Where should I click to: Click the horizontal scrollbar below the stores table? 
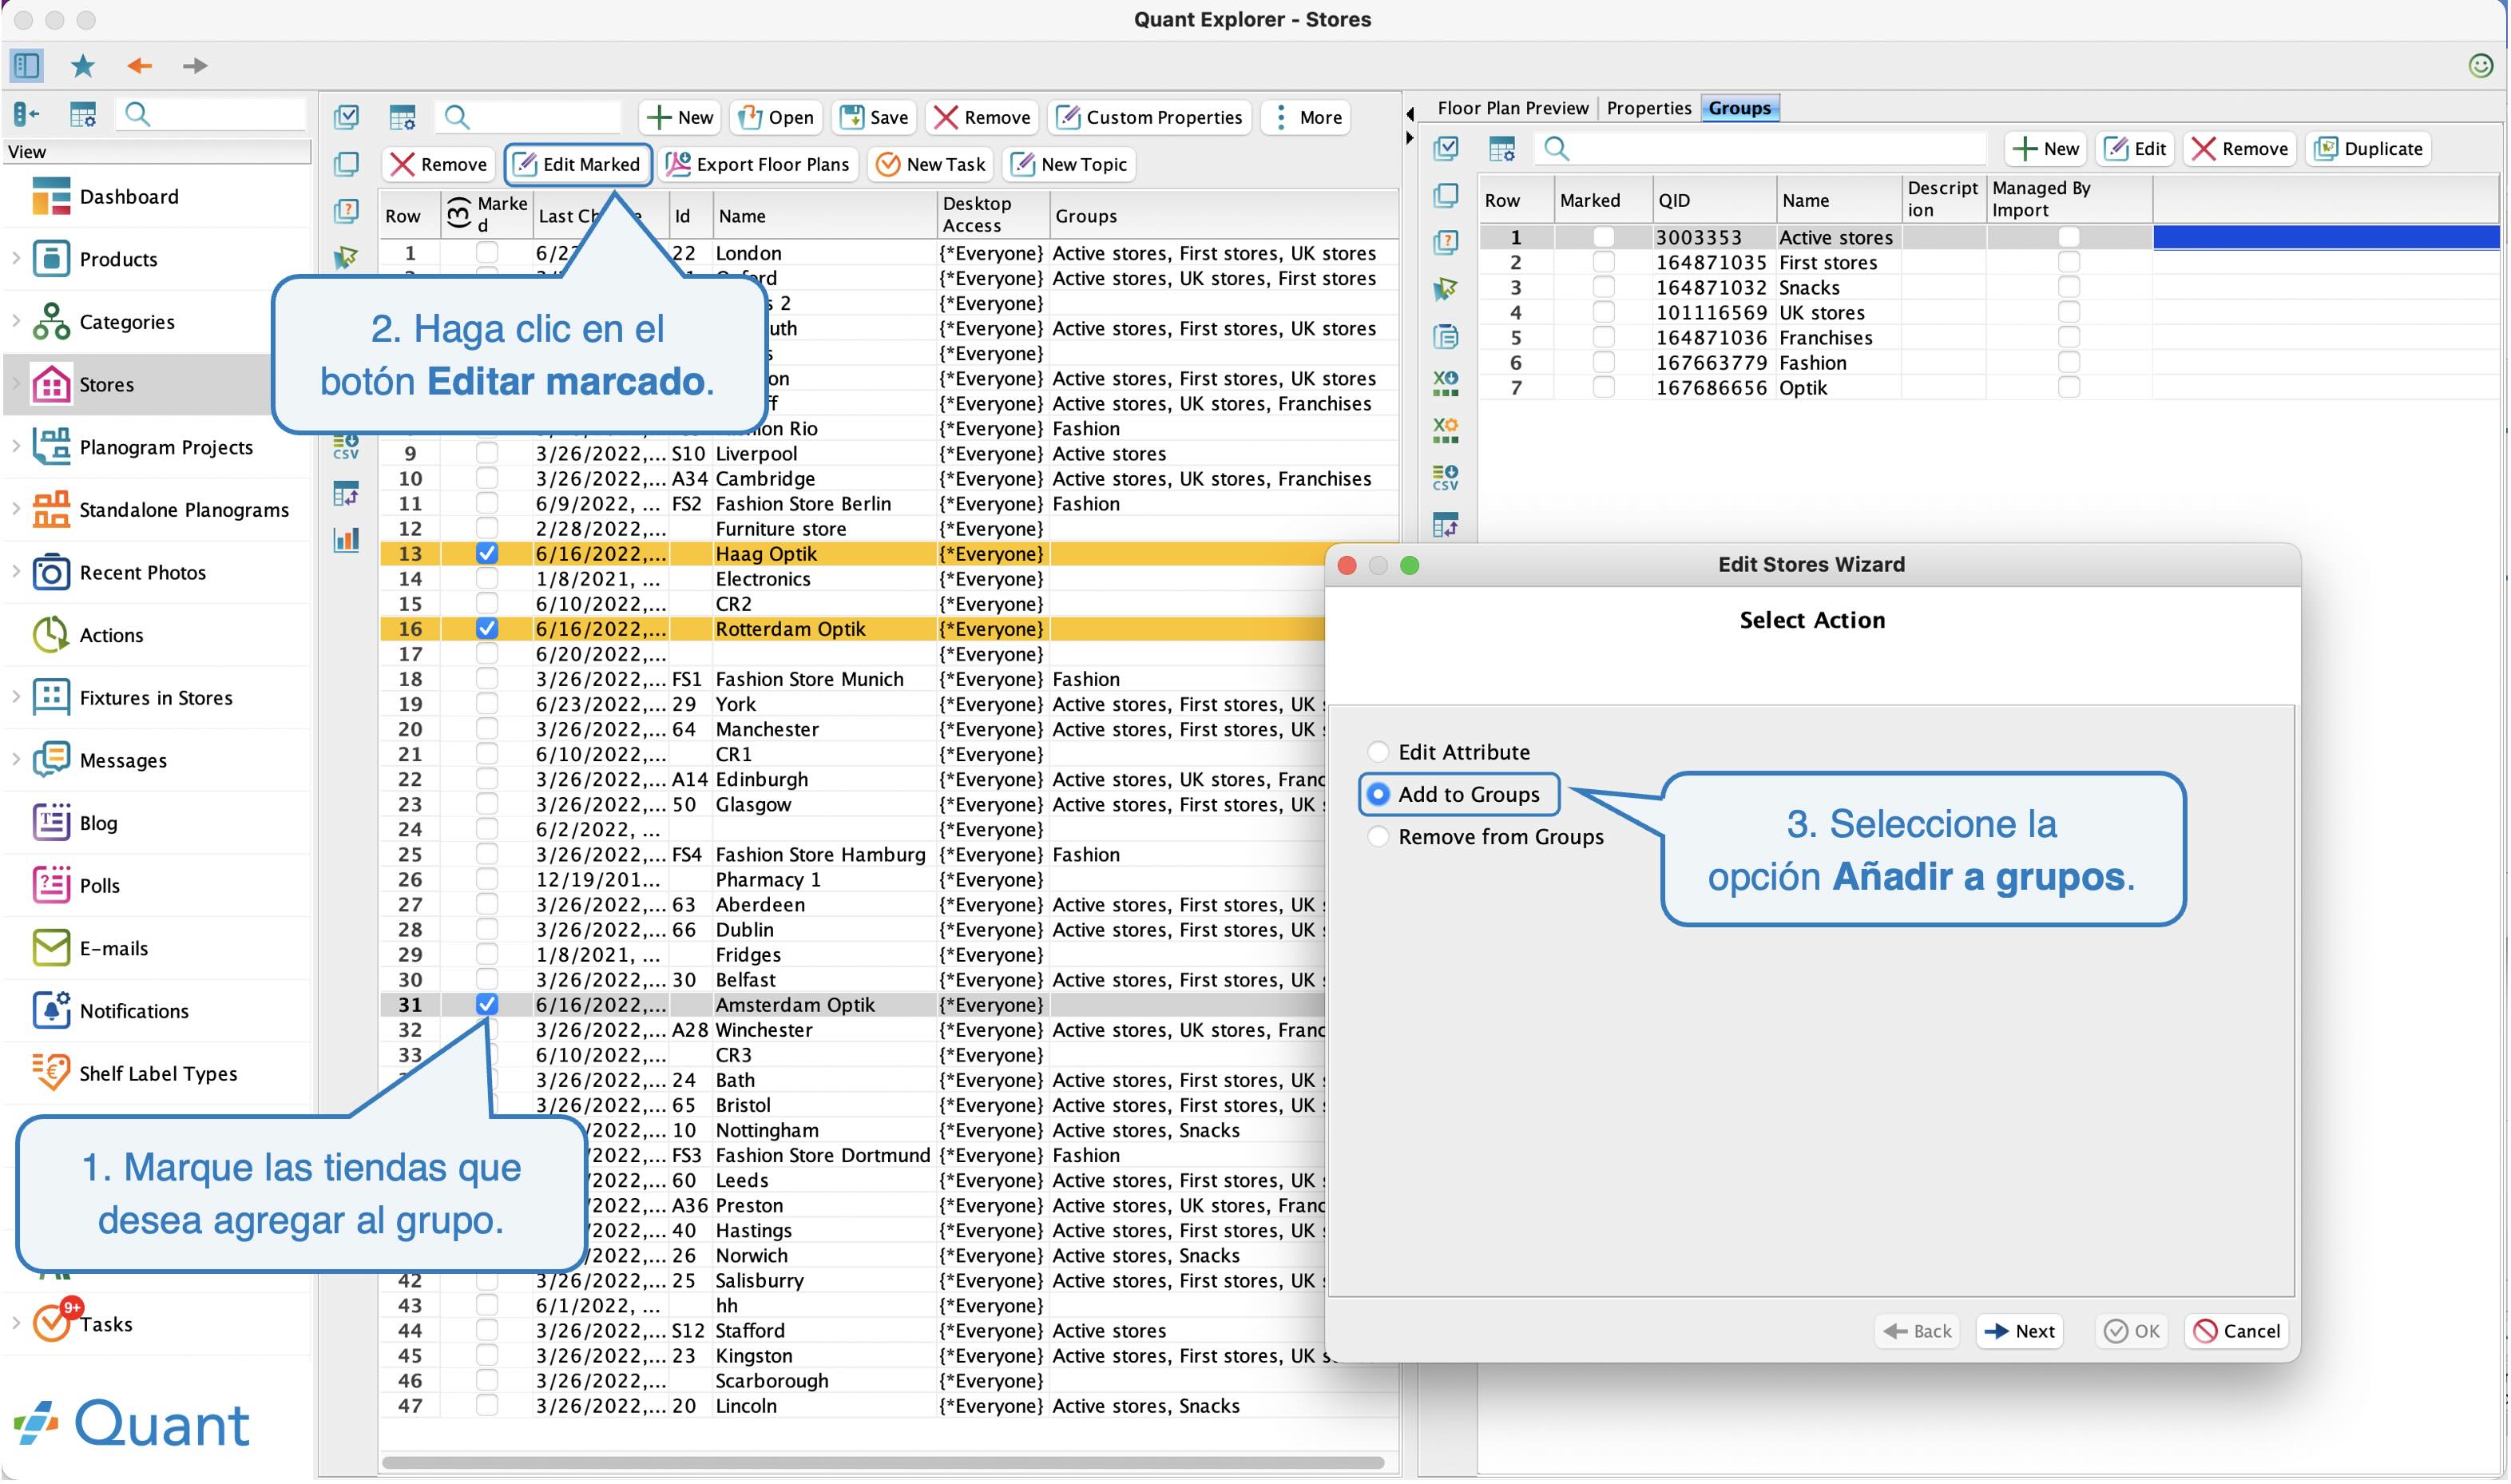tap(884, 1464)
